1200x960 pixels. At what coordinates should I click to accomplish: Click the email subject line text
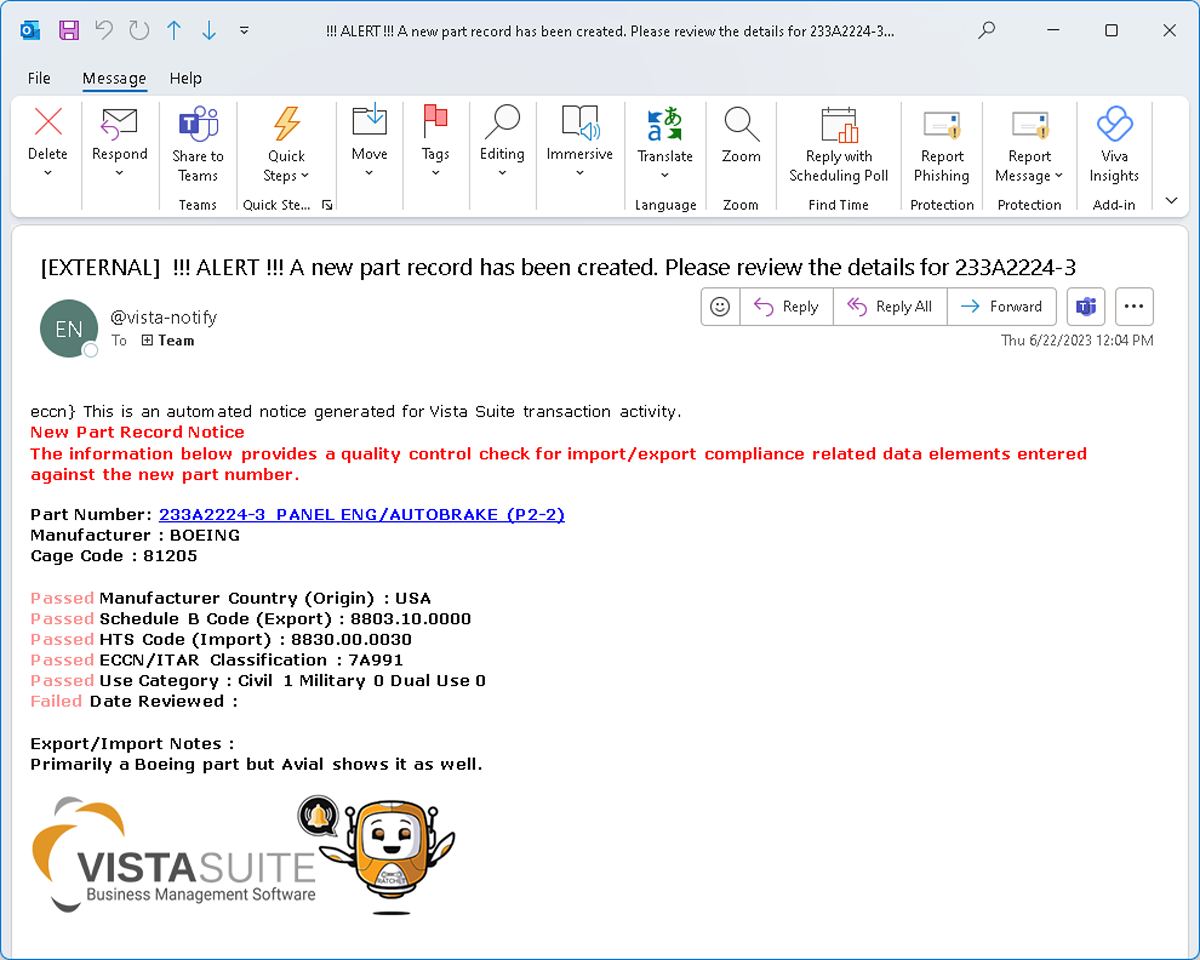[x=558, y=267]
